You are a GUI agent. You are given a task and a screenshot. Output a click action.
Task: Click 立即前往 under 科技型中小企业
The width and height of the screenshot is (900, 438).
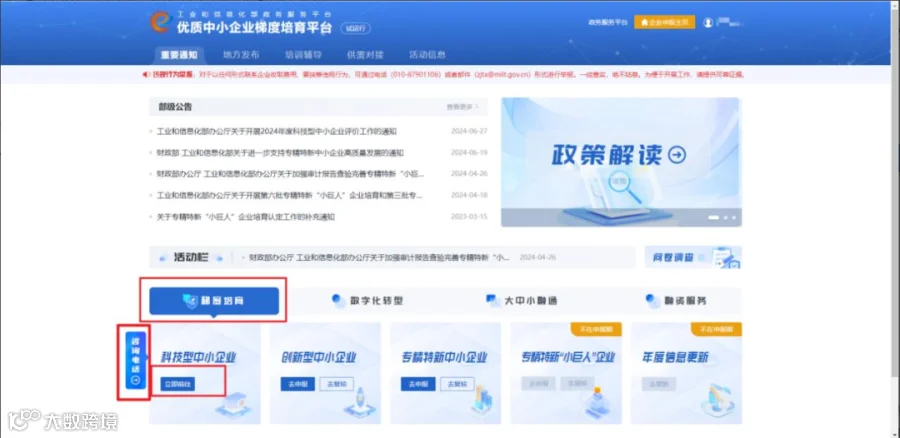pyautogui.click(x=177, y=384)
